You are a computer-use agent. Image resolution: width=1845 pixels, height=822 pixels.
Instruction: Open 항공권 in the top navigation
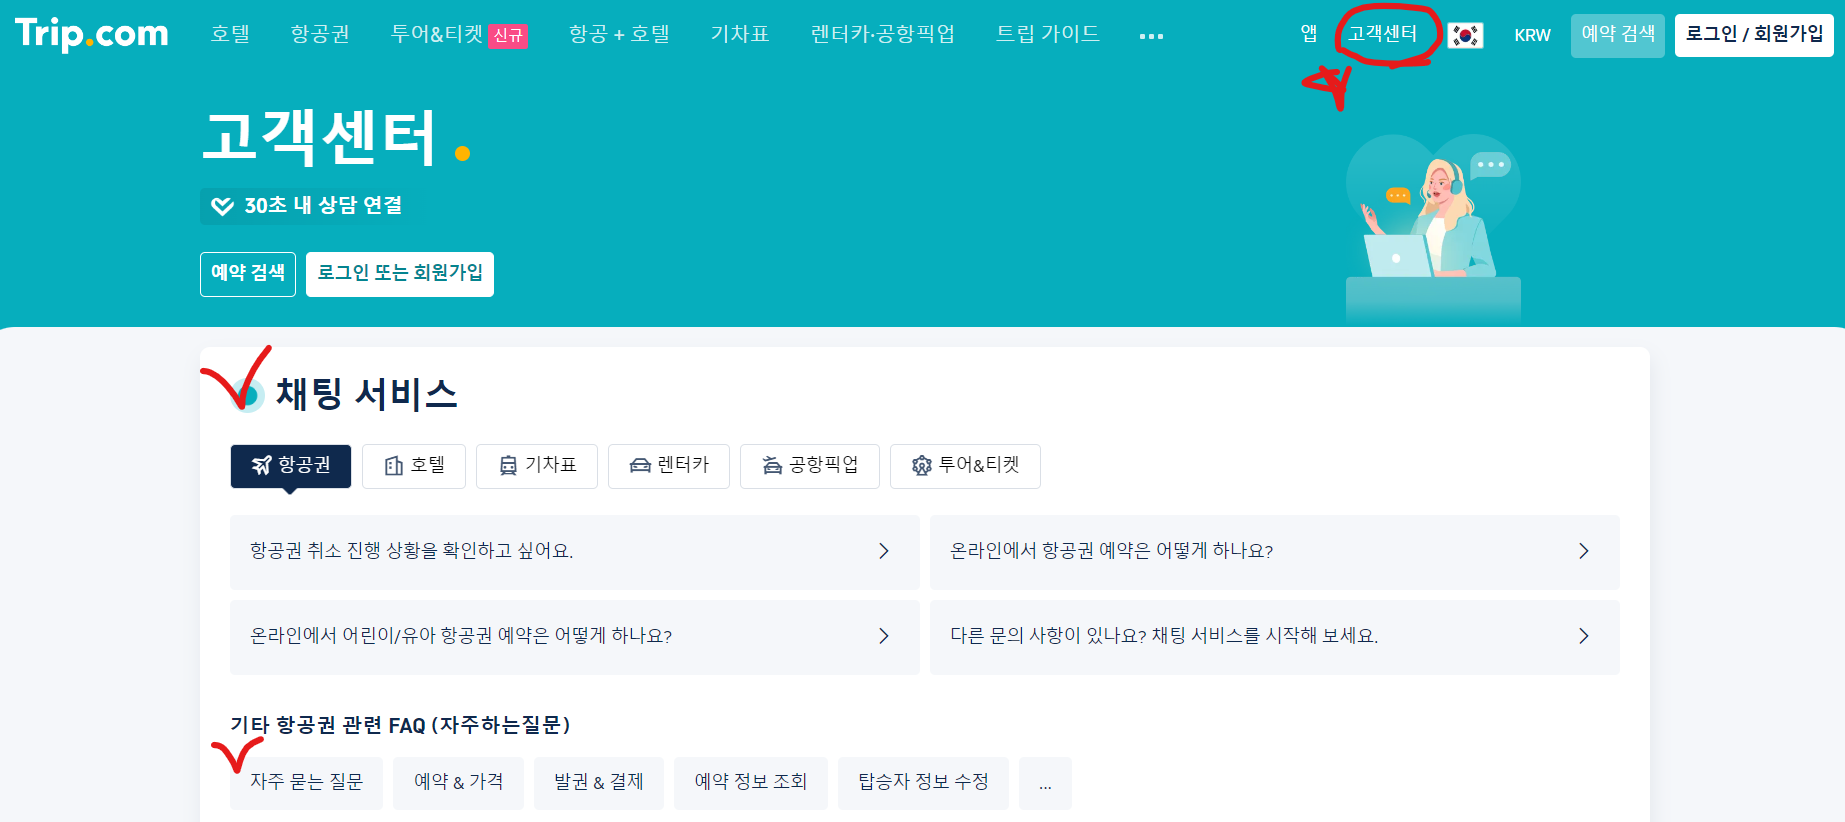(x=320, y=34)
